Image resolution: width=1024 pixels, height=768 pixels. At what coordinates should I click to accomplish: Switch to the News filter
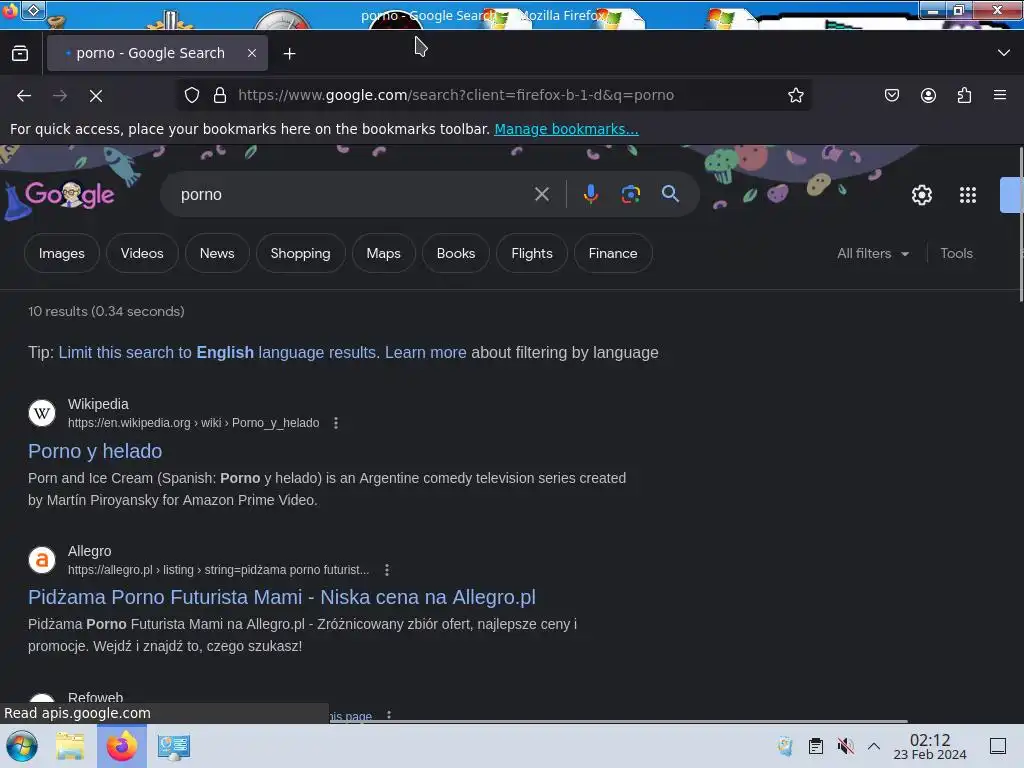pyautogui.click(x=217, y=253)
